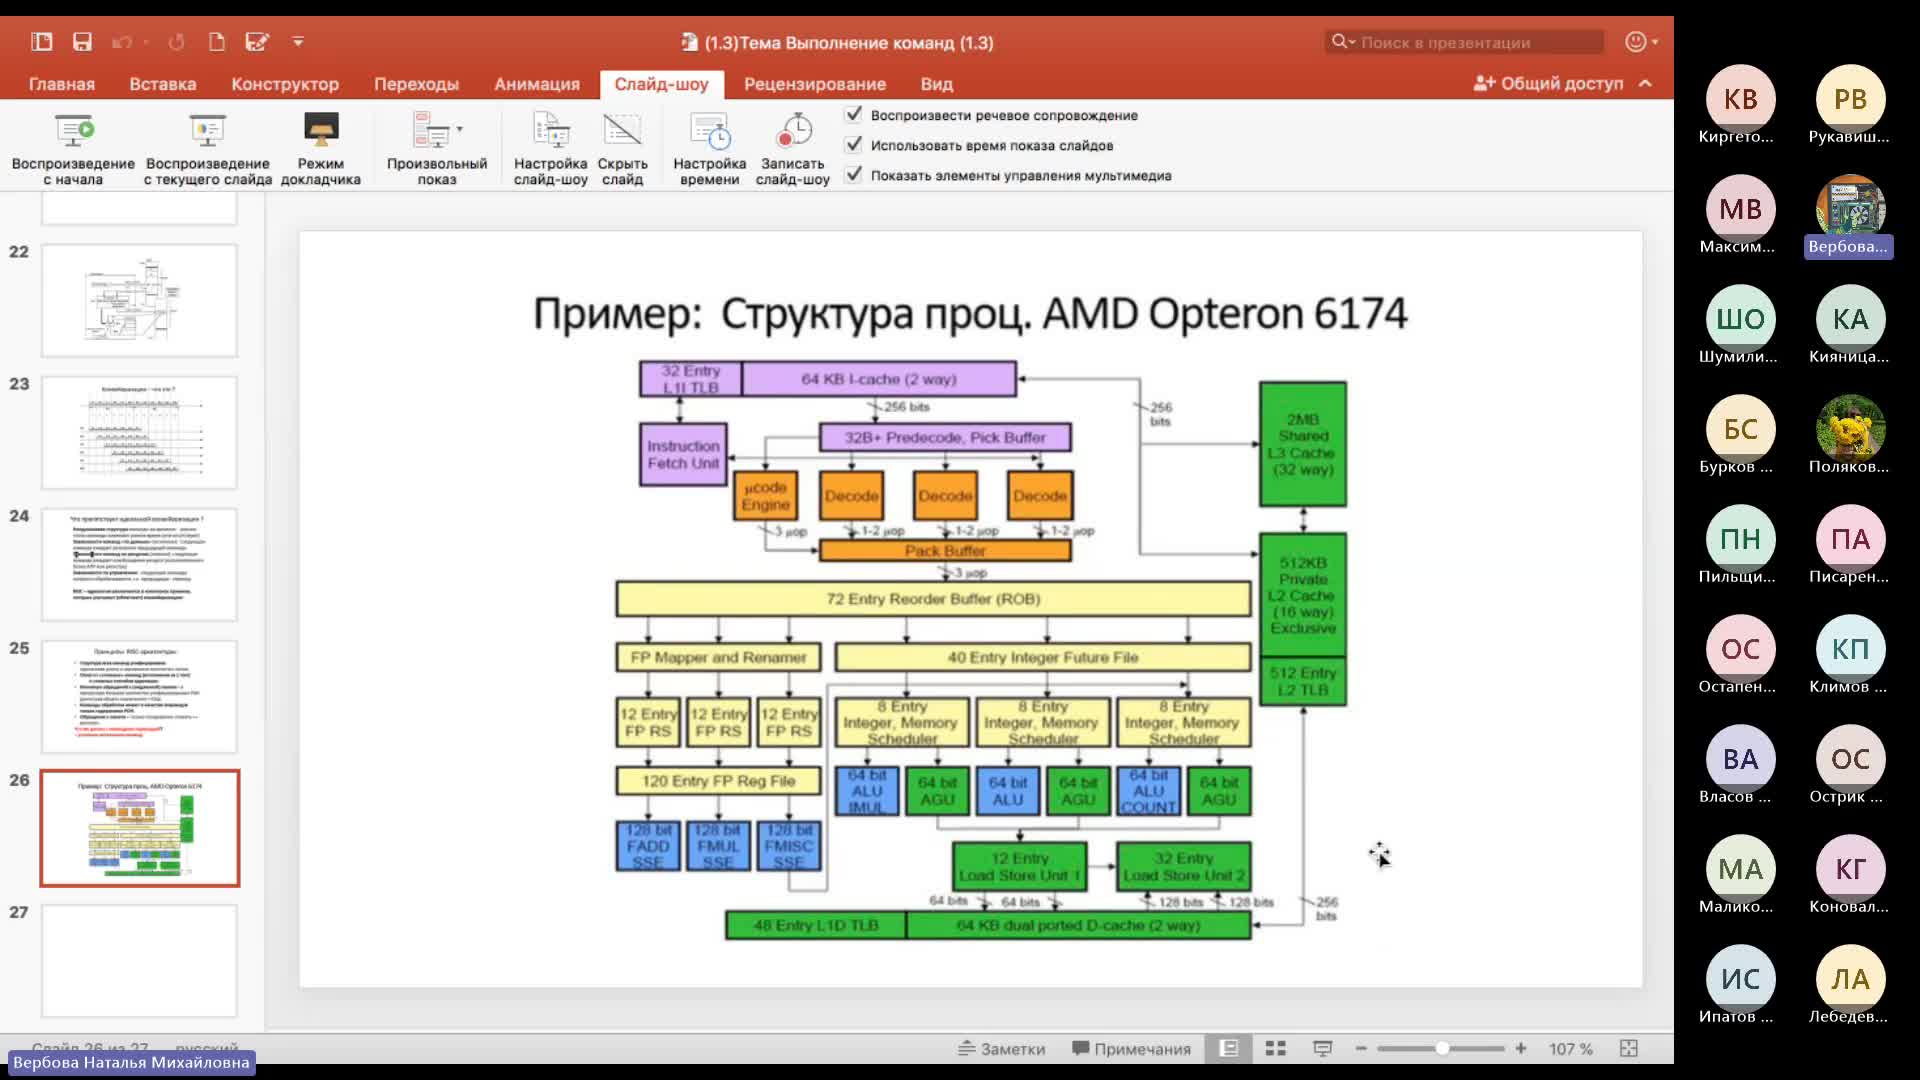1920x1080 pixels.
Task: Open Настройка слайд-шоу settings
Action: click(550, 149)
